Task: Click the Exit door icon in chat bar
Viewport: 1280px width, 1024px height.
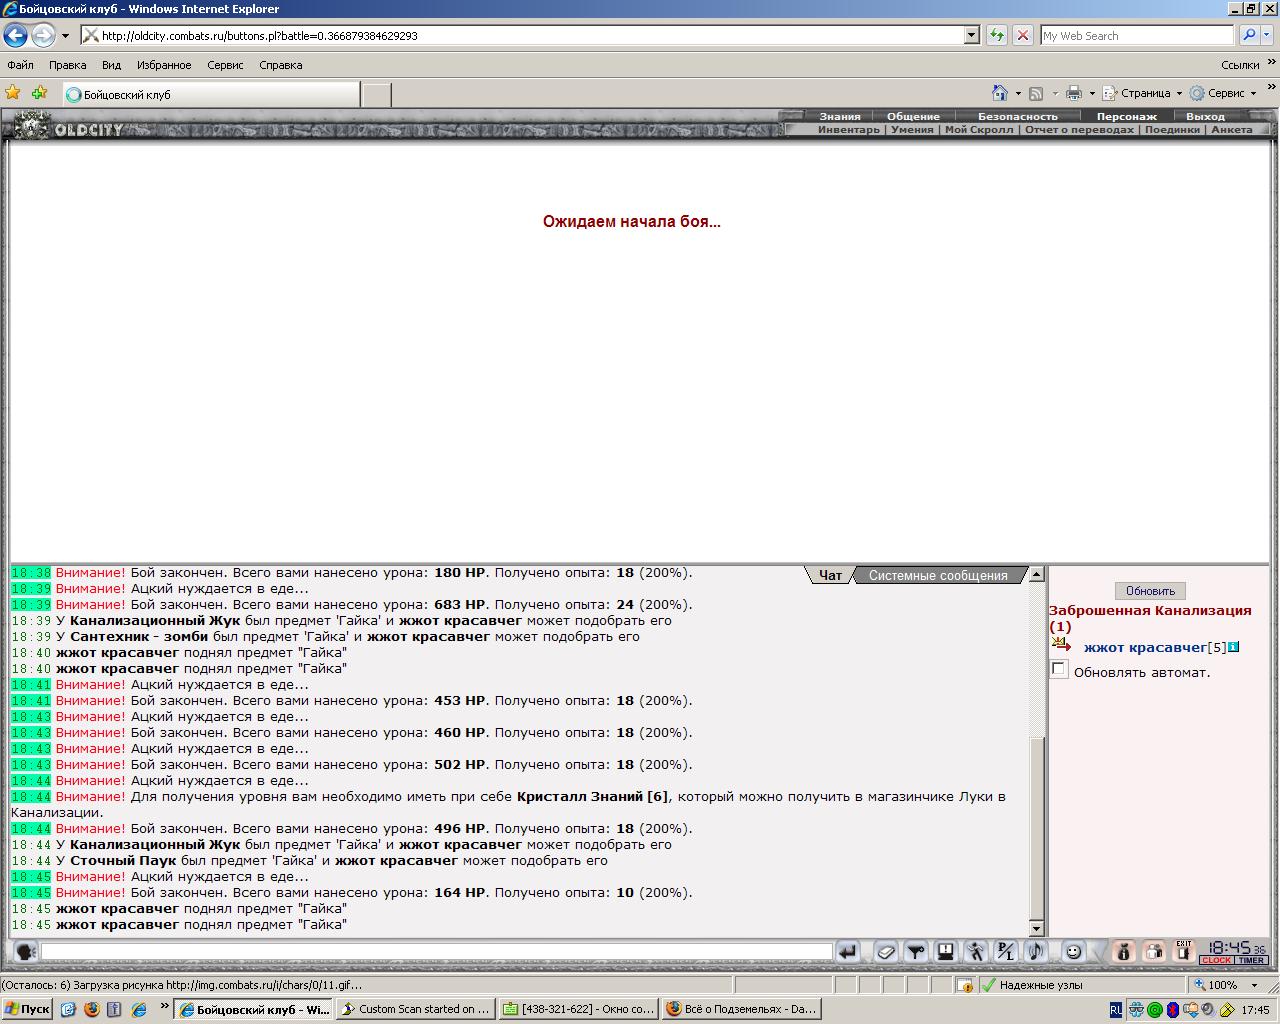Action: coord(1184,951)
